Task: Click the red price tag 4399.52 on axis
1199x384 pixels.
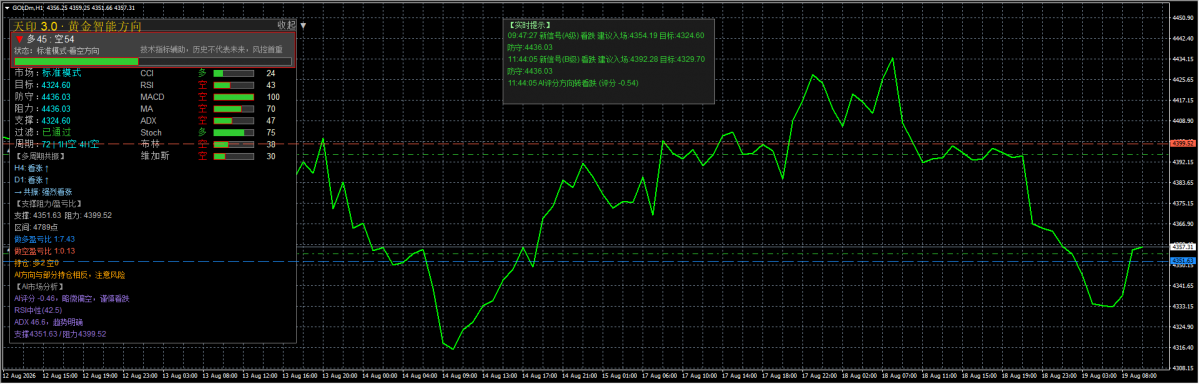Action: 1182,143
